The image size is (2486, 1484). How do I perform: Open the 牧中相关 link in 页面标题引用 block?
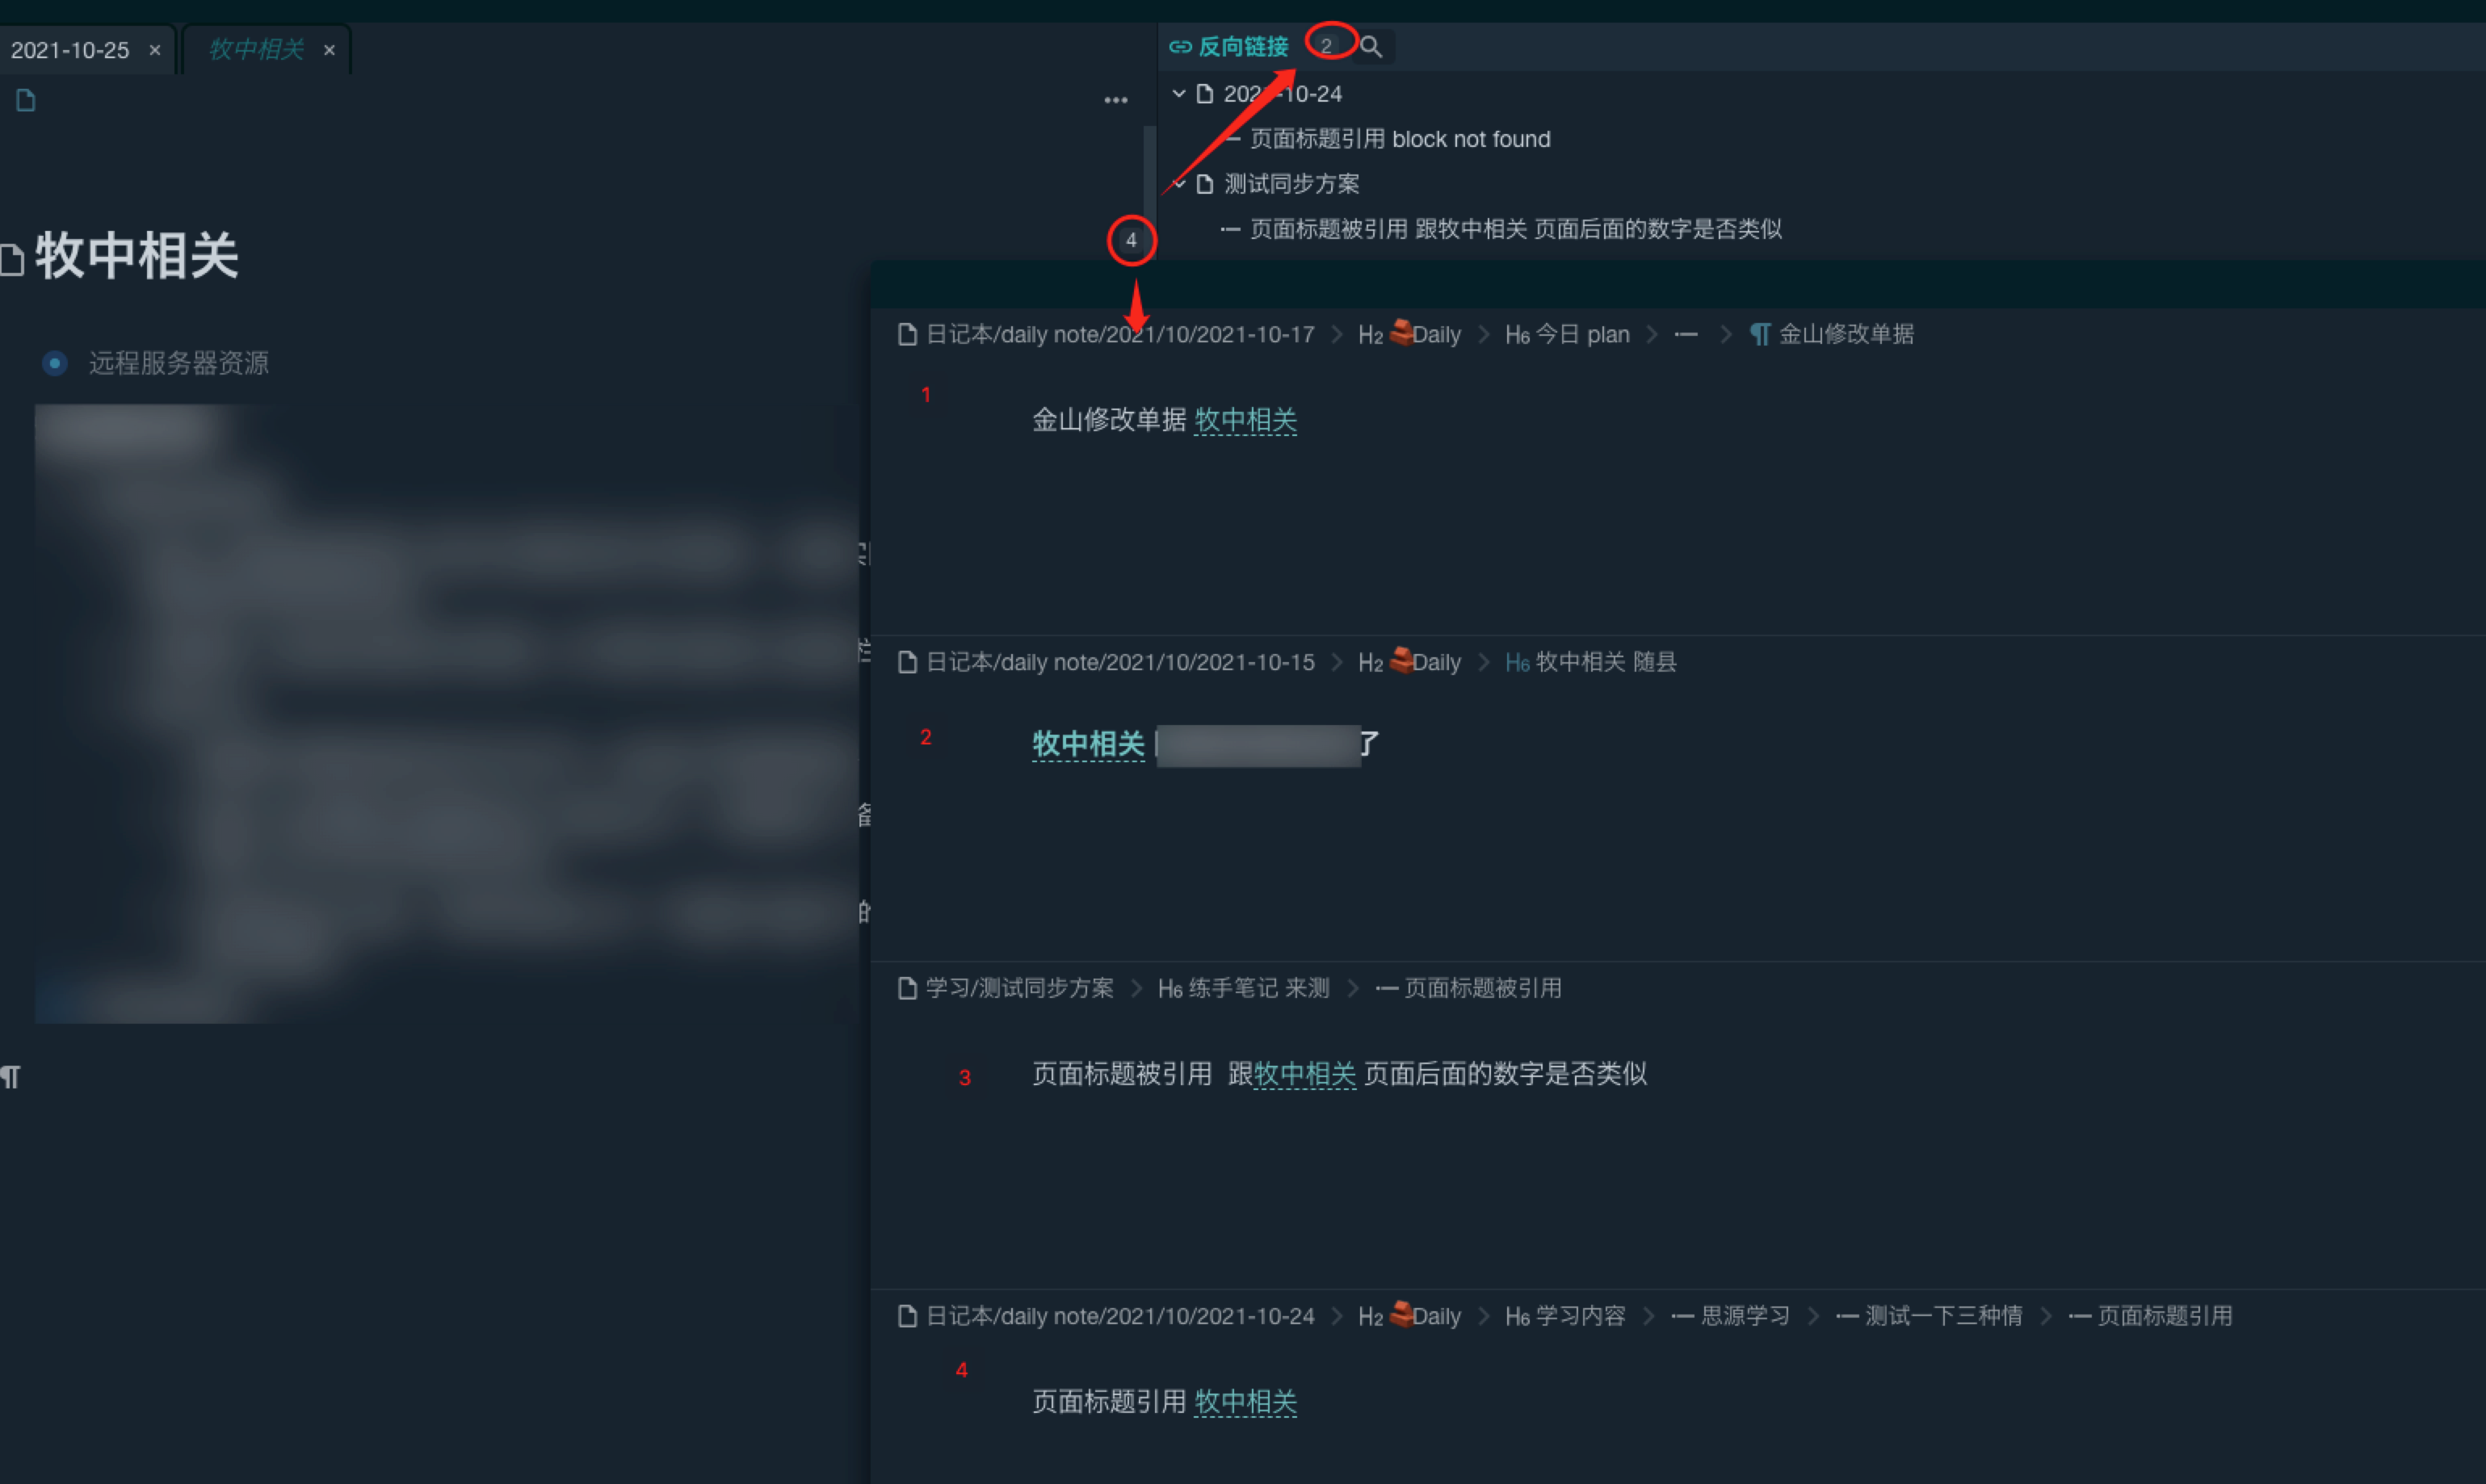(1245, 1402)
